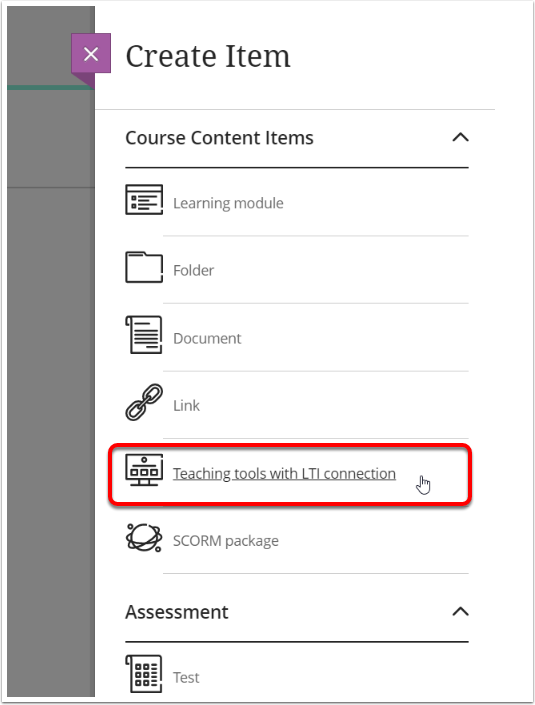Collapse the Course Content Items section
Image resolution: width=535 pixels, height=705 pixels.
coord(460,137)
